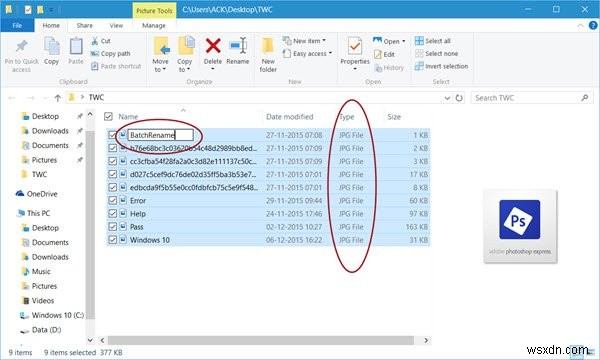Expand the Open button dropdown
The height and width of the screenshot is (360, 600).
pyautogui.click(x=403, y=41)
